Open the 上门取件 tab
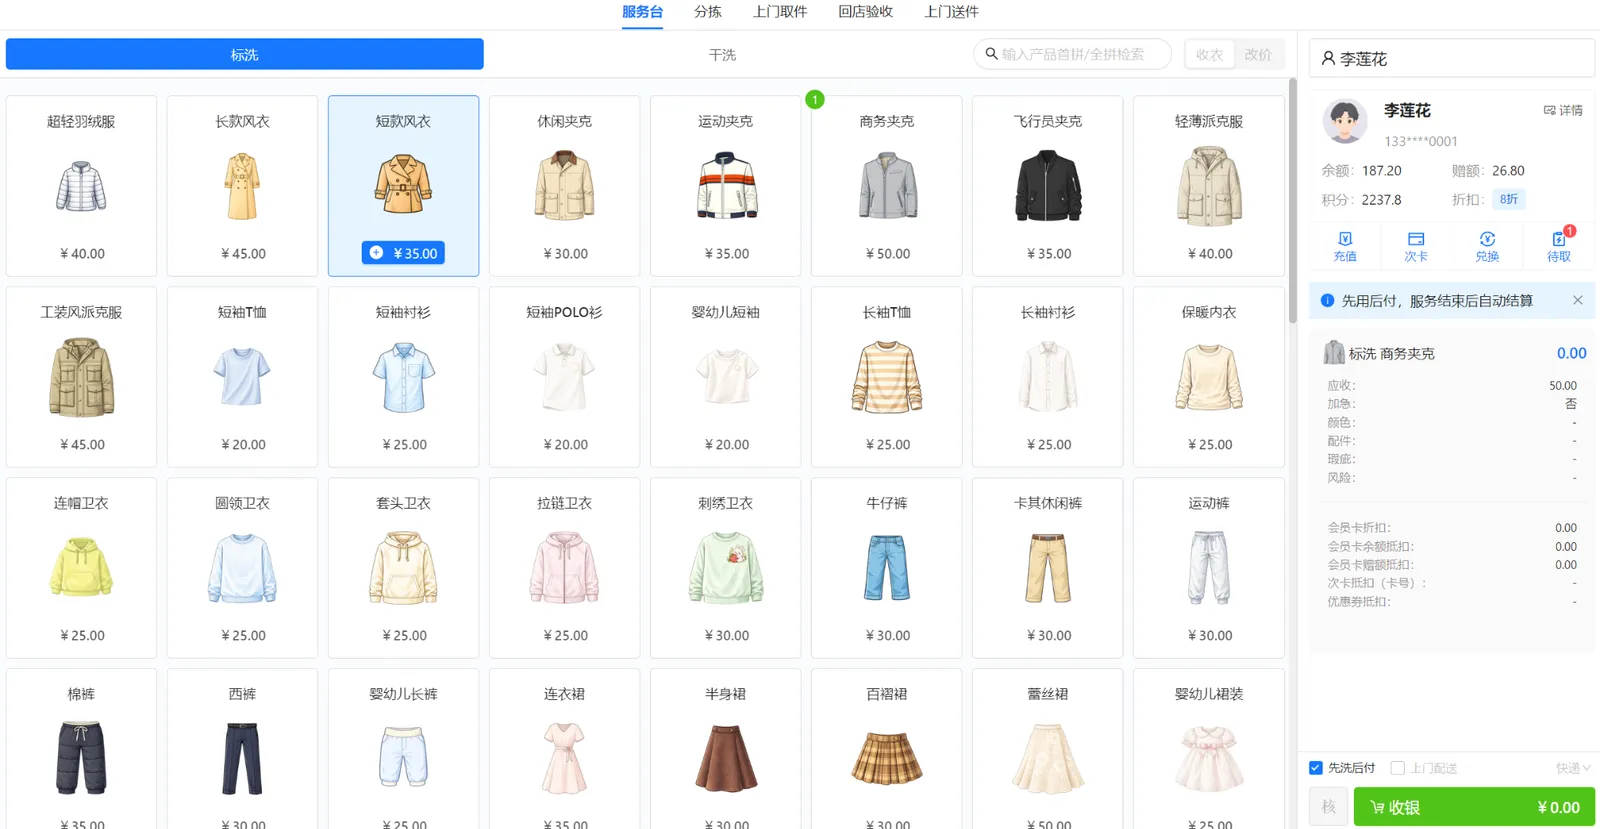 point(780,12)
